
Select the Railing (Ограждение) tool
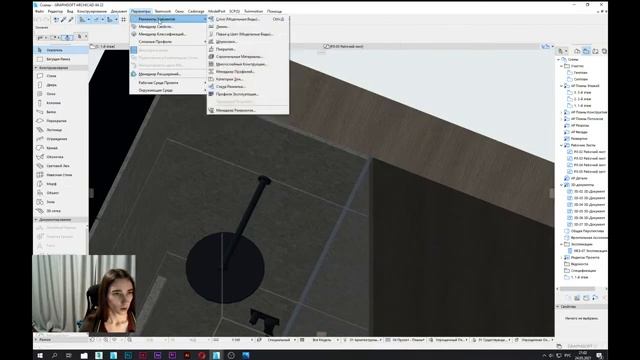(x=60, y=139)
